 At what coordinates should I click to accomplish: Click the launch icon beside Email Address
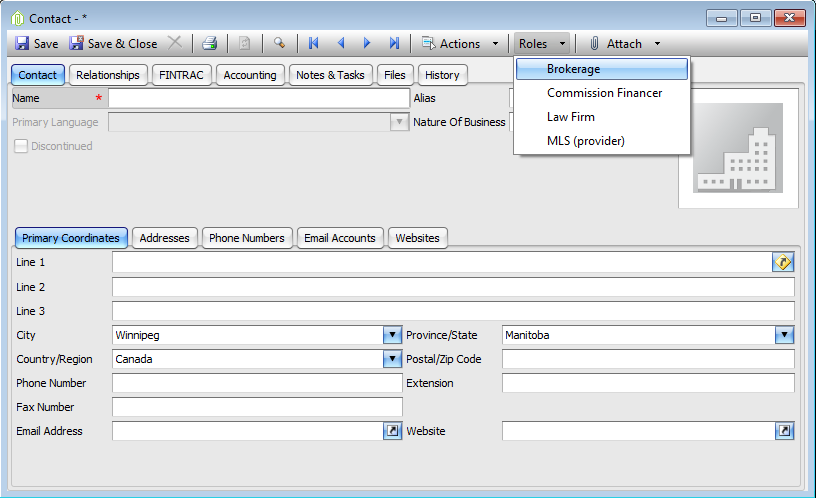tap(393, 431)
